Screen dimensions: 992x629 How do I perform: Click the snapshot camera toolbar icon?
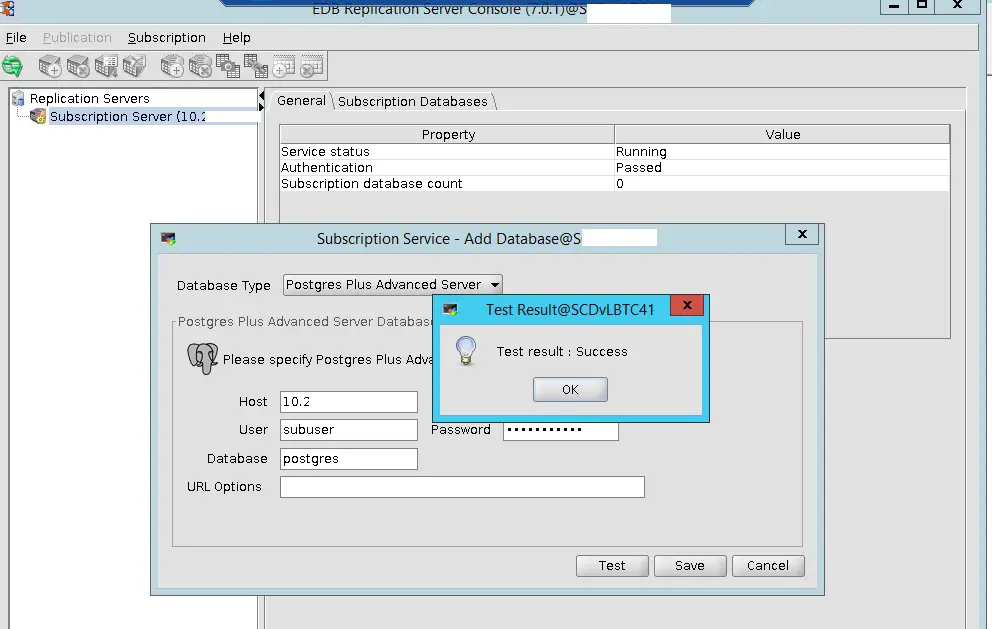228,66
